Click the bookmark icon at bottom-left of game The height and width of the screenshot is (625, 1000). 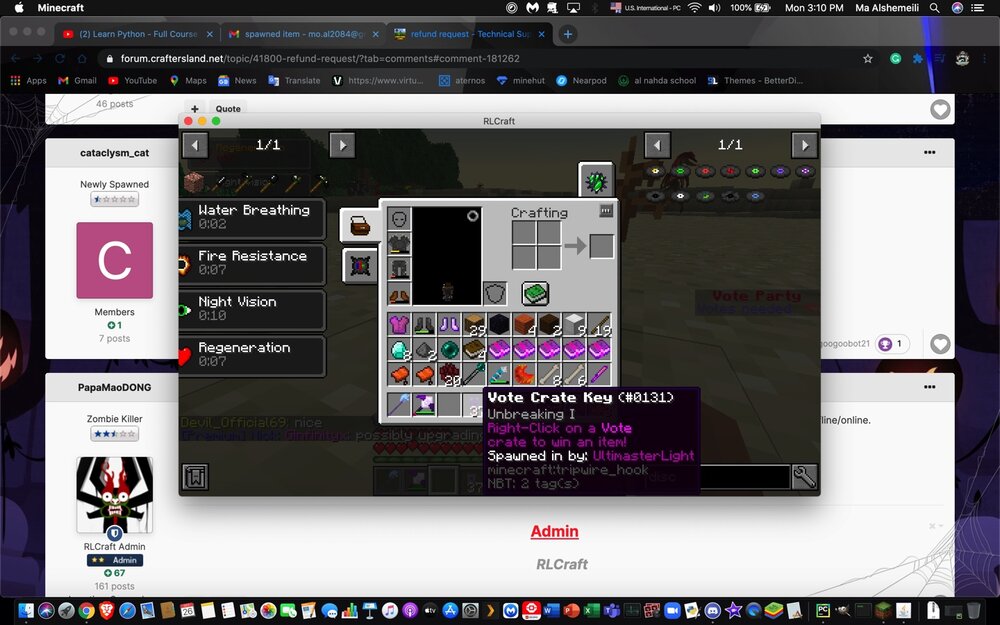tap(195, 476)
